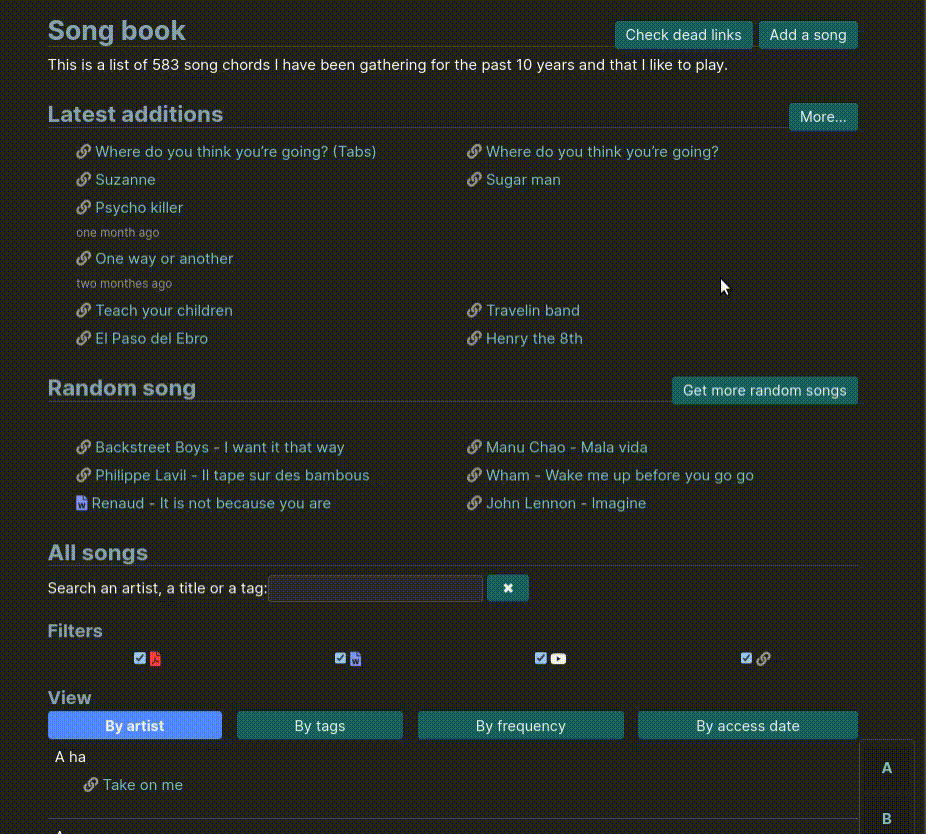Screen dimensions: 926x834
Task: Click the link icon beside Take on me
Action: [90, 785]
